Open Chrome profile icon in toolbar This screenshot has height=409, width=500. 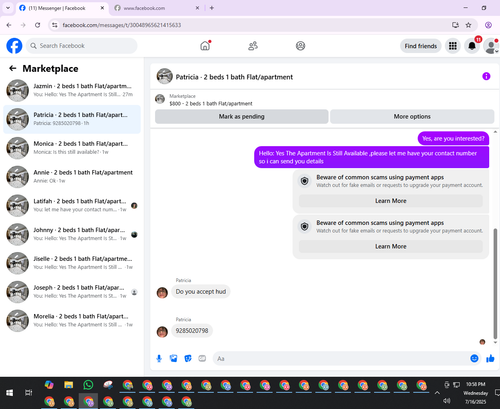coord(488,25)
